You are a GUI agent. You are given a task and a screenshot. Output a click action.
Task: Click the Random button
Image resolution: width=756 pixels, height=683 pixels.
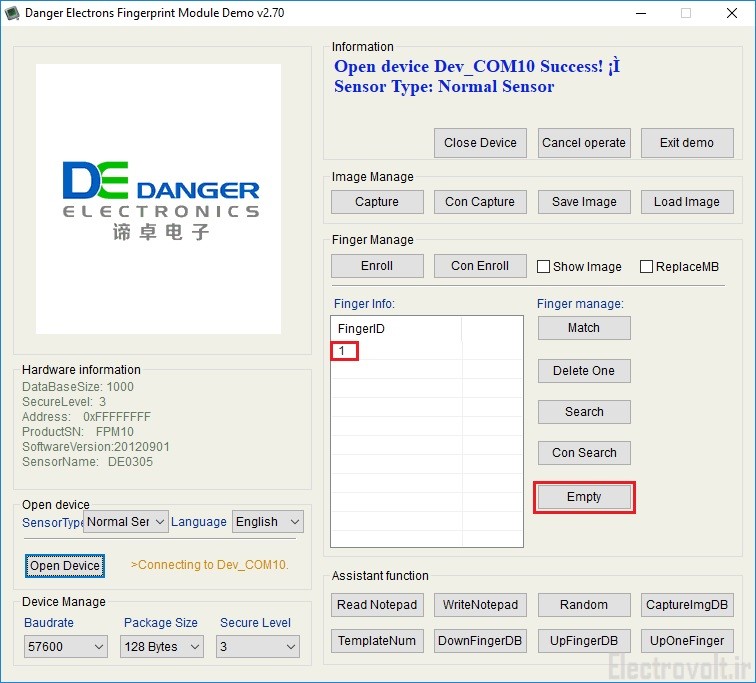(584, 604)
